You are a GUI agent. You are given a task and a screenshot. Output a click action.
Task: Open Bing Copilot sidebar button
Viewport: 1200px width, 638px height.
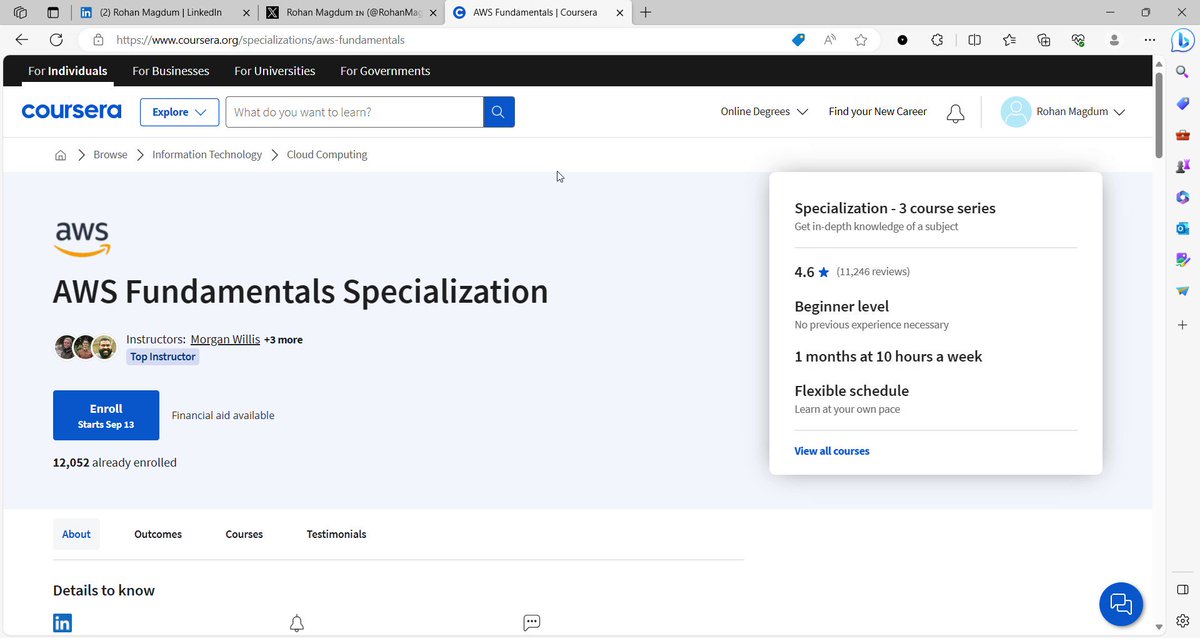pos(1182,40)
